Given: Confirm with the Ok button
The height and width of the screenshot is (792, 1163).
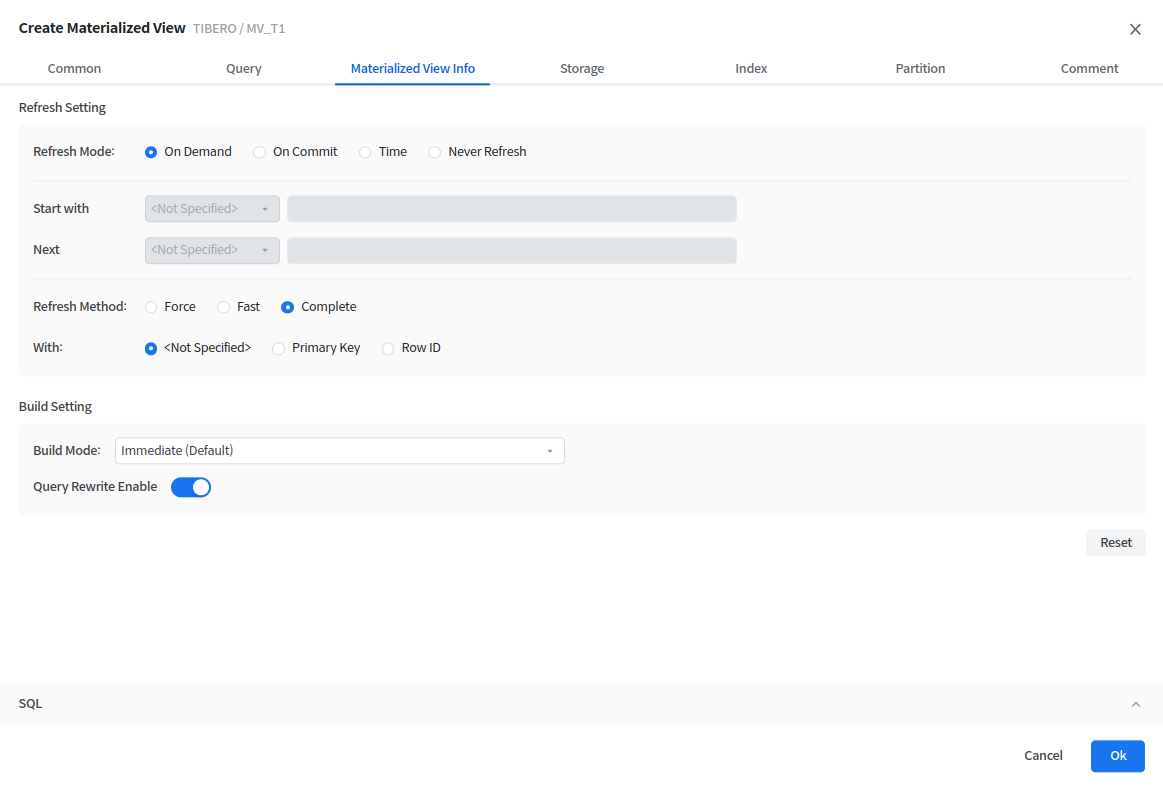Looking at the screenshot, I should [x=1117, y=756].
